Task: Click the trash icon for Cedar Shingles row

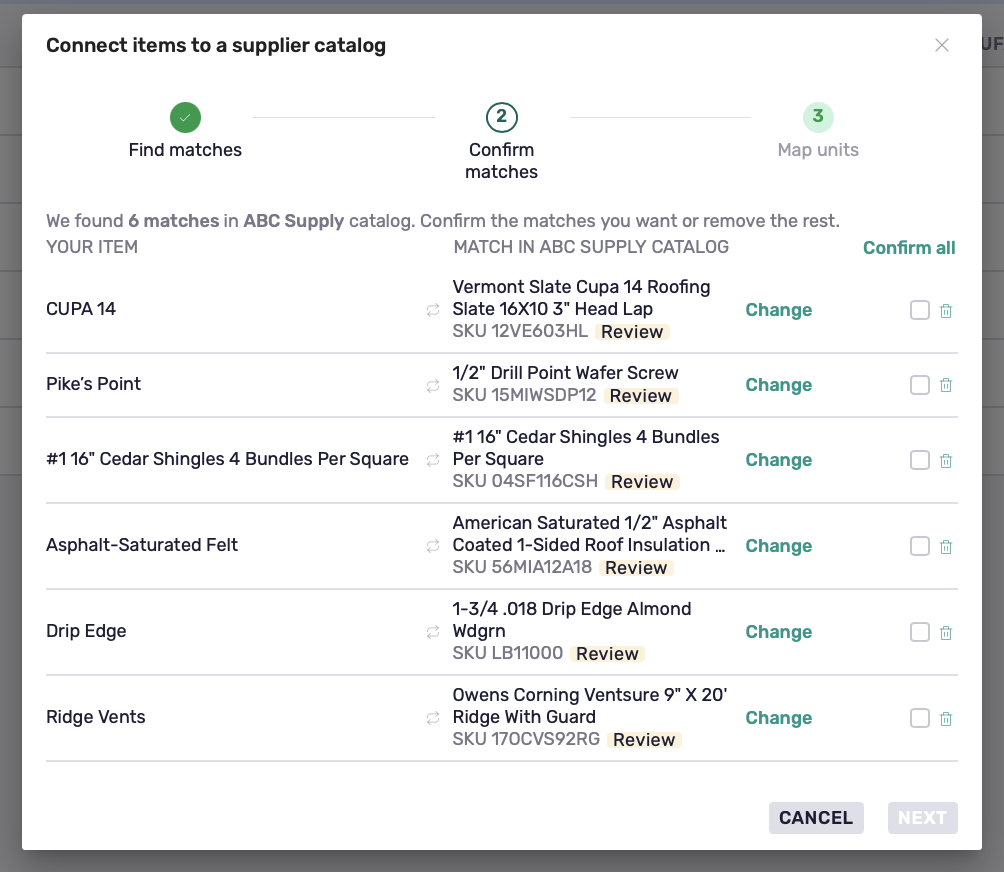Action: tap(946, 460)
